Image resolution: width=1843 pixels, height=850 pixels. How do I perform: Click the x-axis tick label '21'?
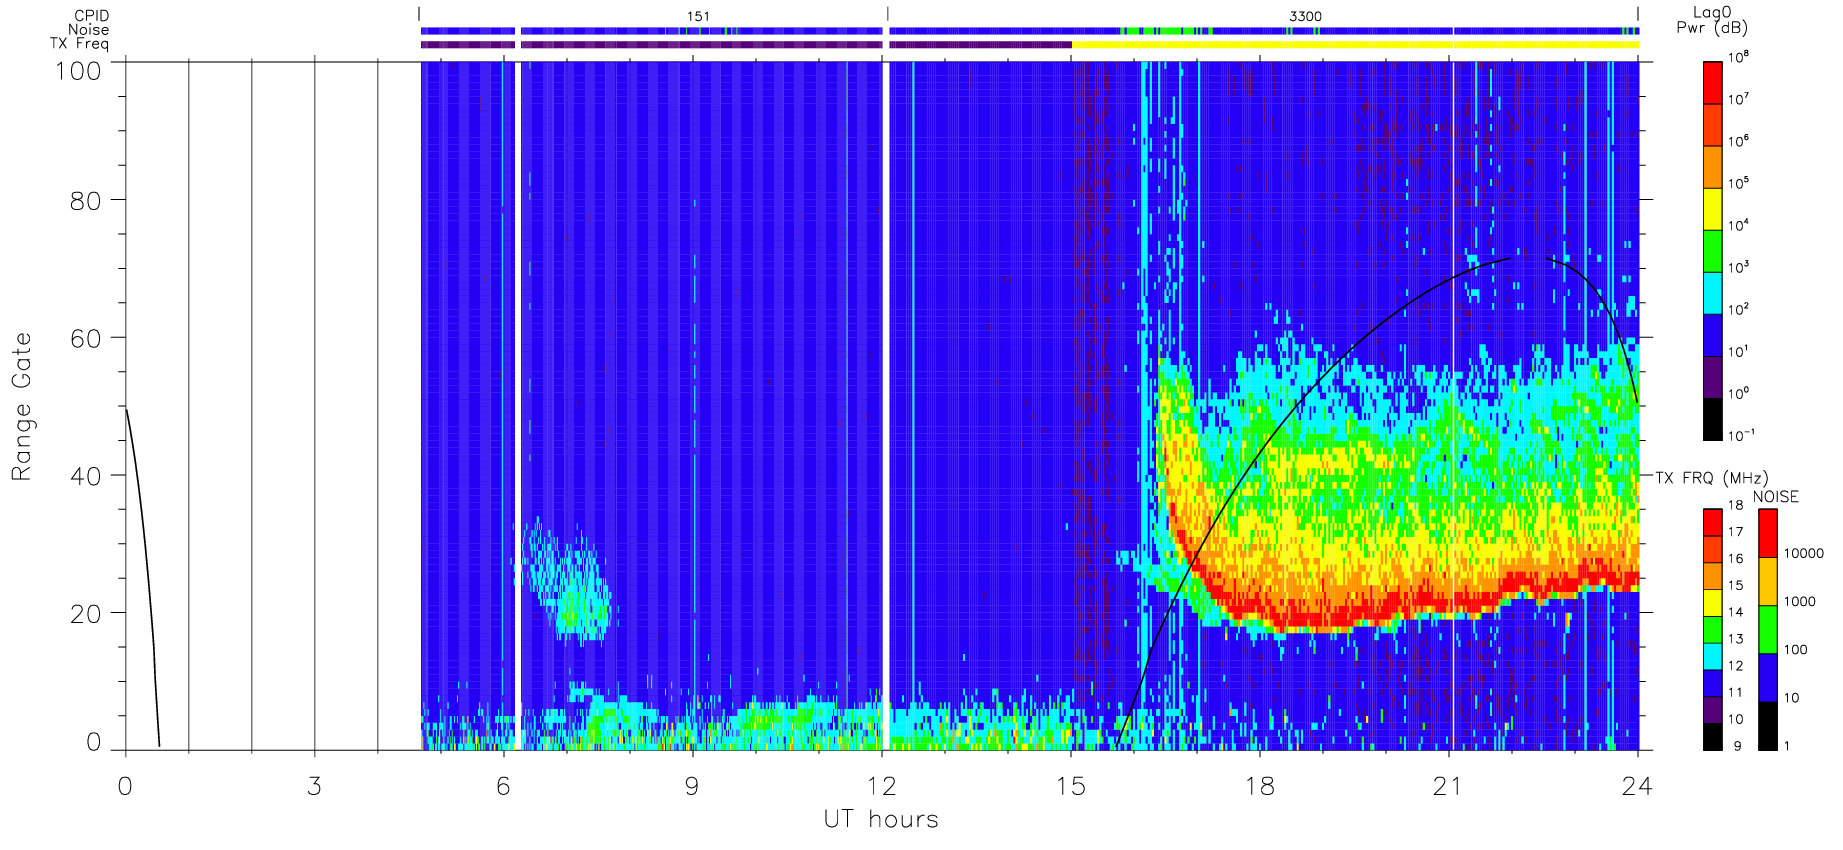[1449, 787]
